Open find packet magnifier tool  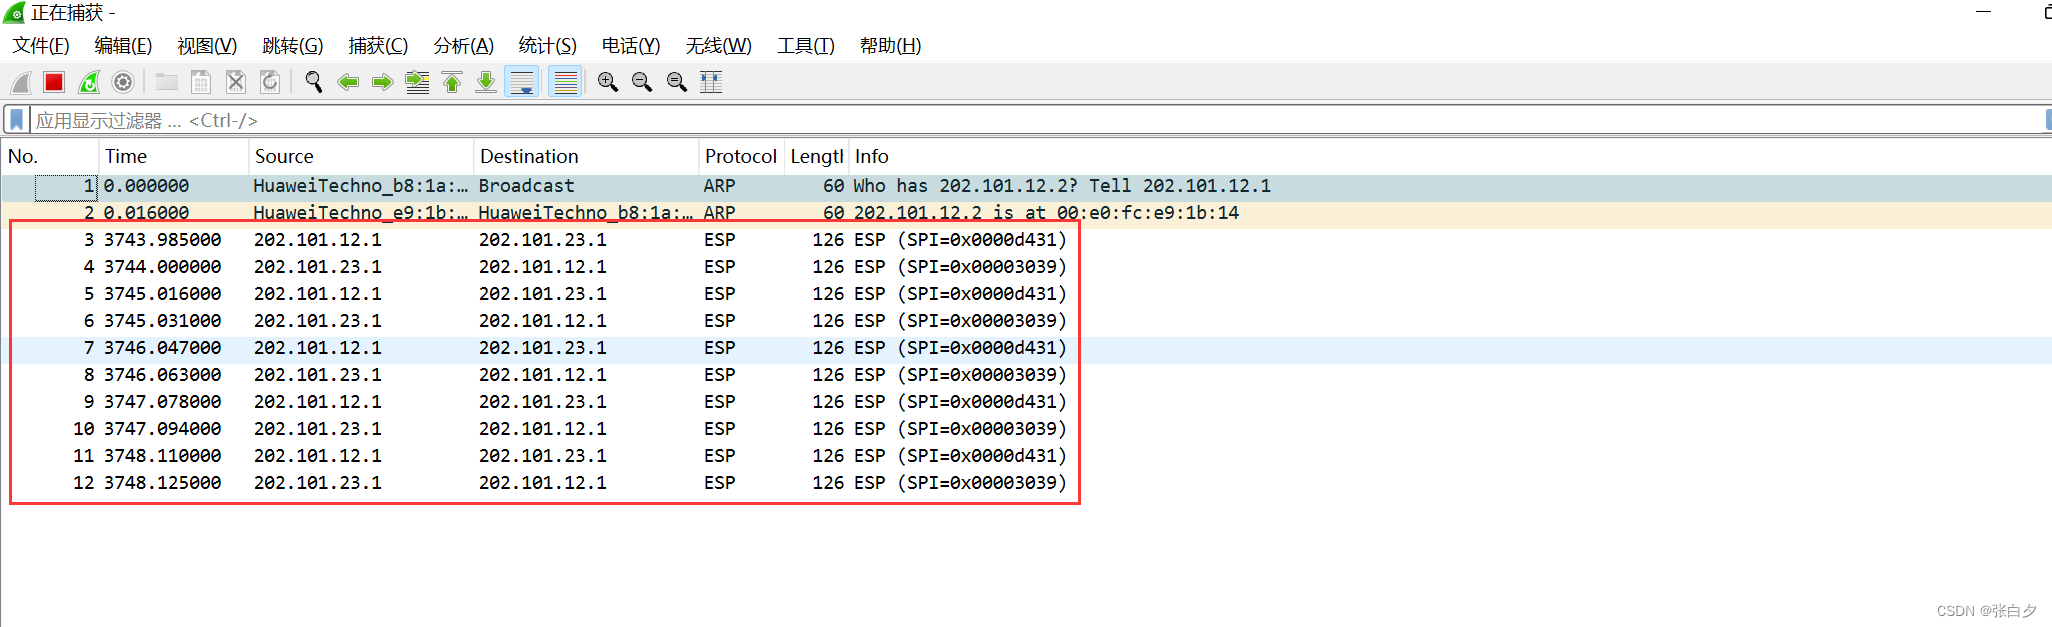click(313, 82)
